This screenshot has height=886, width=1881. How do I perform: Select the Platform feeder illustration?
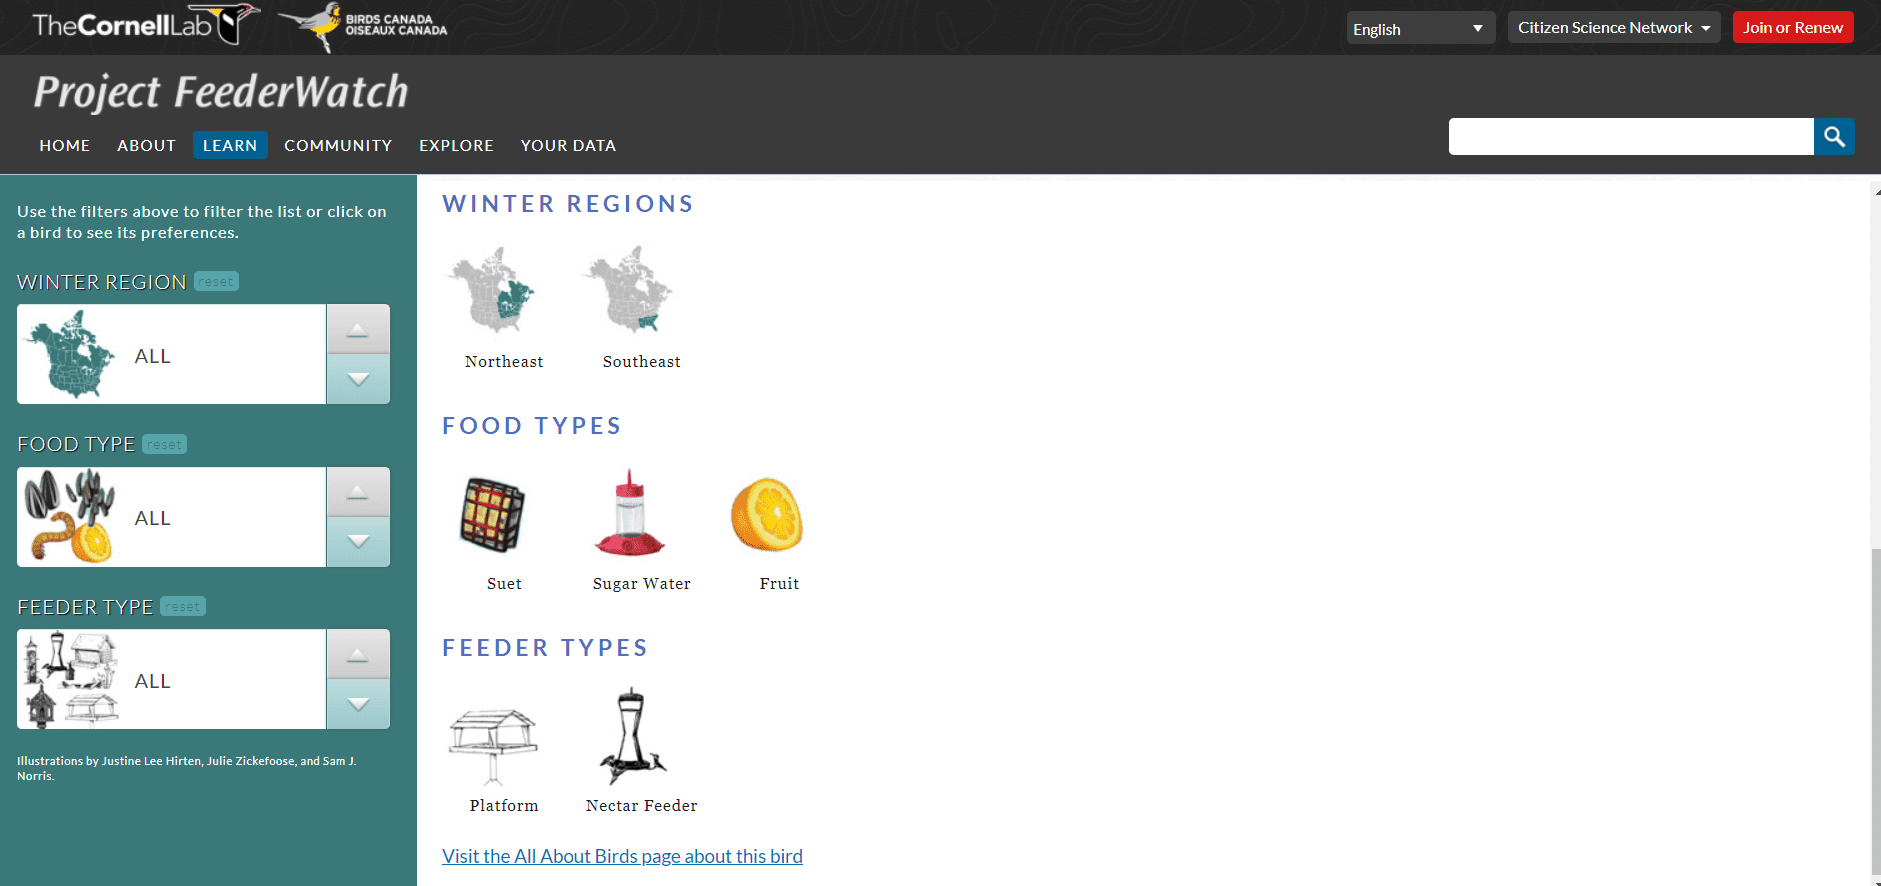(x=493, y=746)
